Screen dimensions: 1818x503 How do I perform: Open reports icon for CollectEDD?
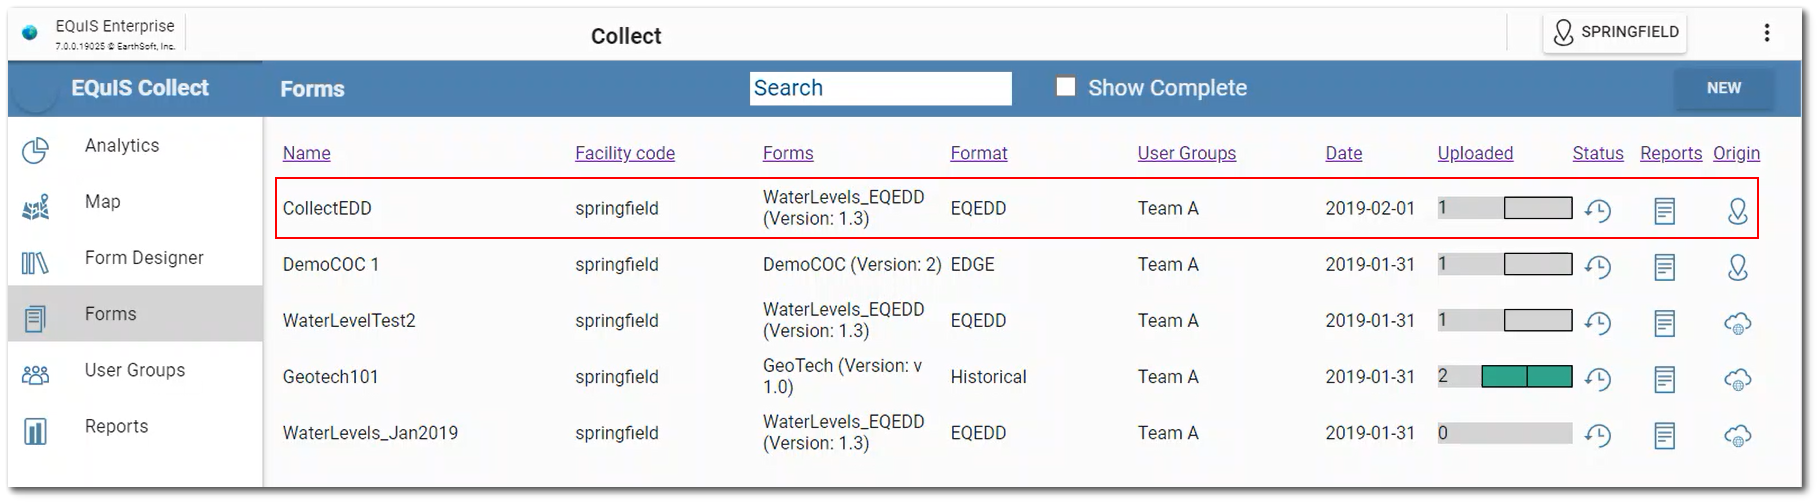[1665, 211]
